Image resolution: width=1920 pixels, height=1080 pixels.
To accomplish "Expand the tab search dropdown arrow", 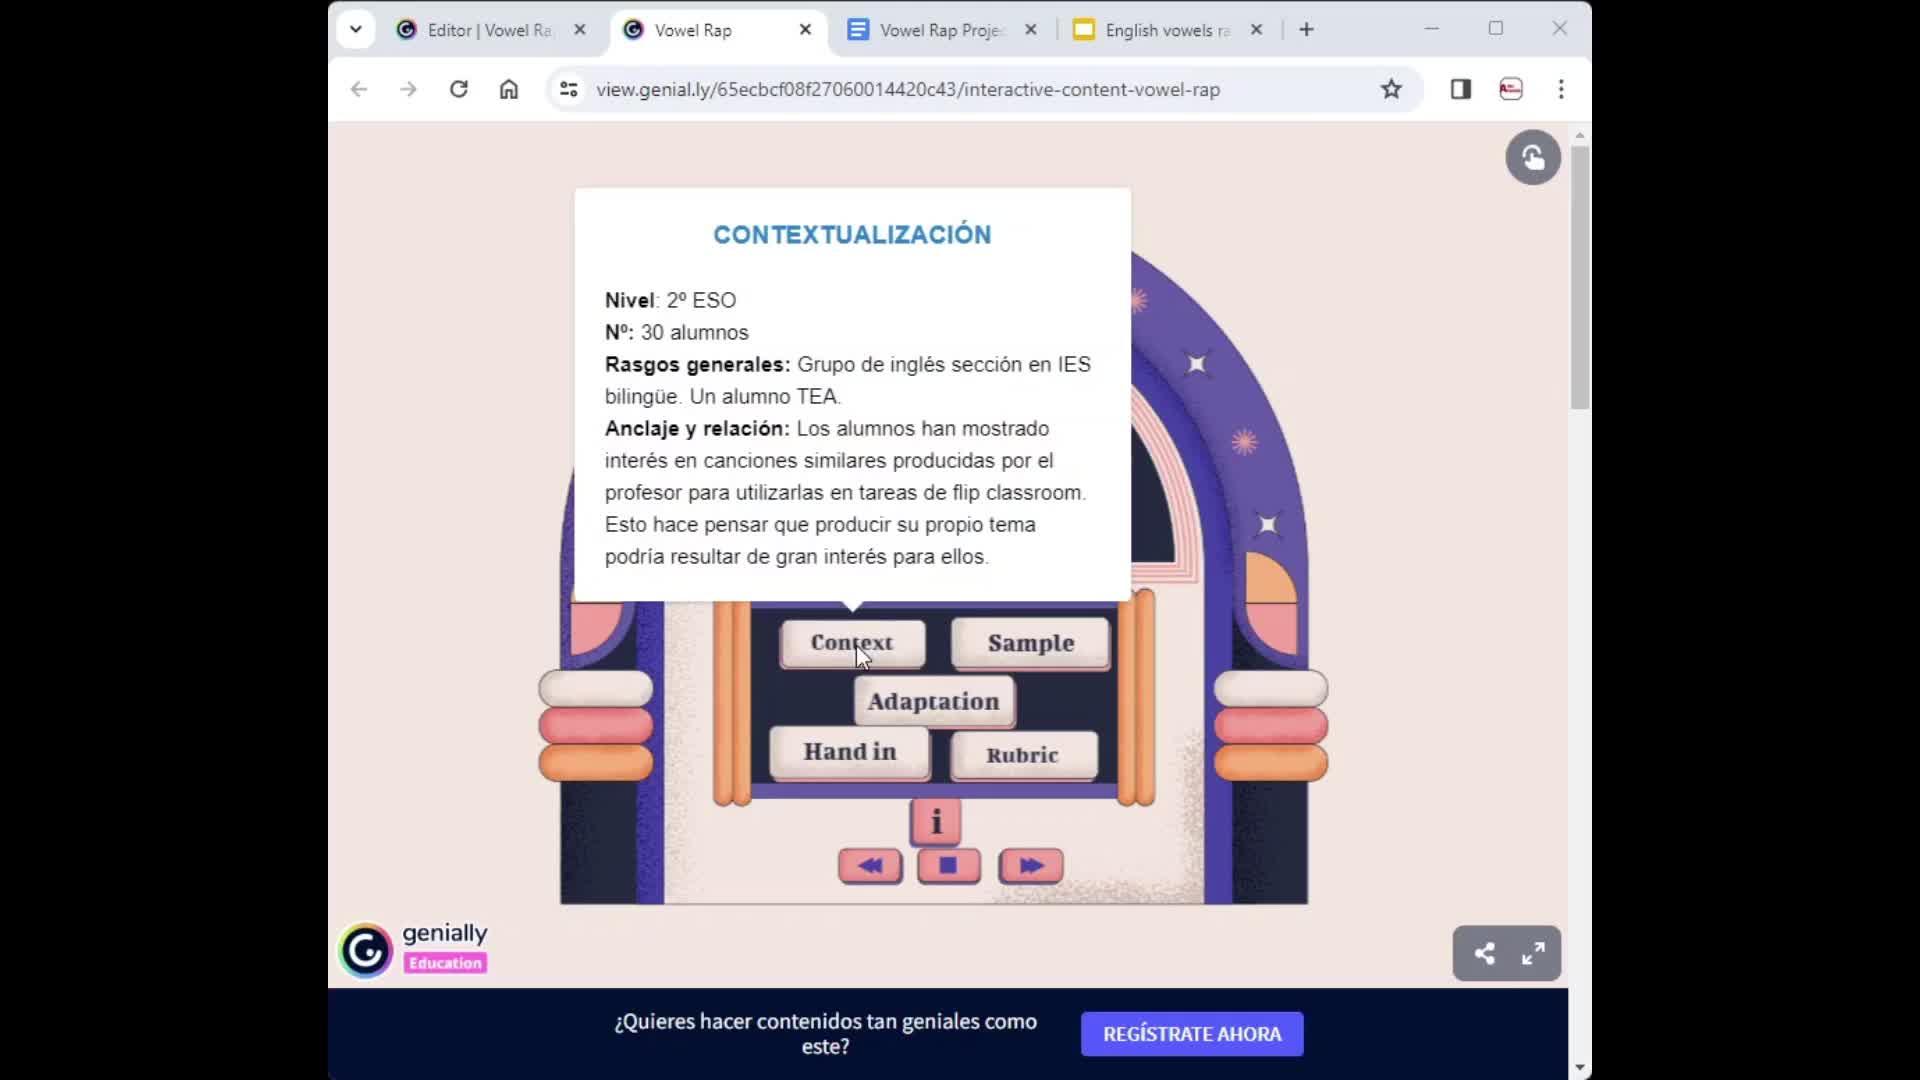I will click(x=355, y=29).
